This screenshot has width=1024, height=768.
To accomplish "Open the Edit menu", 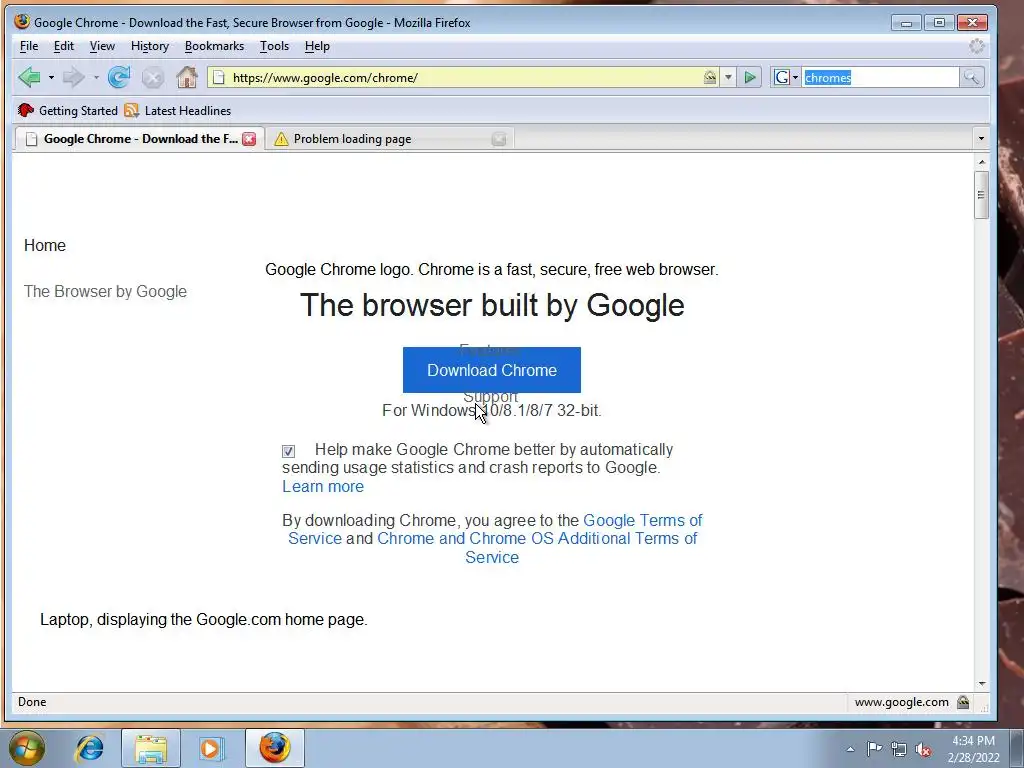I will coord(63,46).
